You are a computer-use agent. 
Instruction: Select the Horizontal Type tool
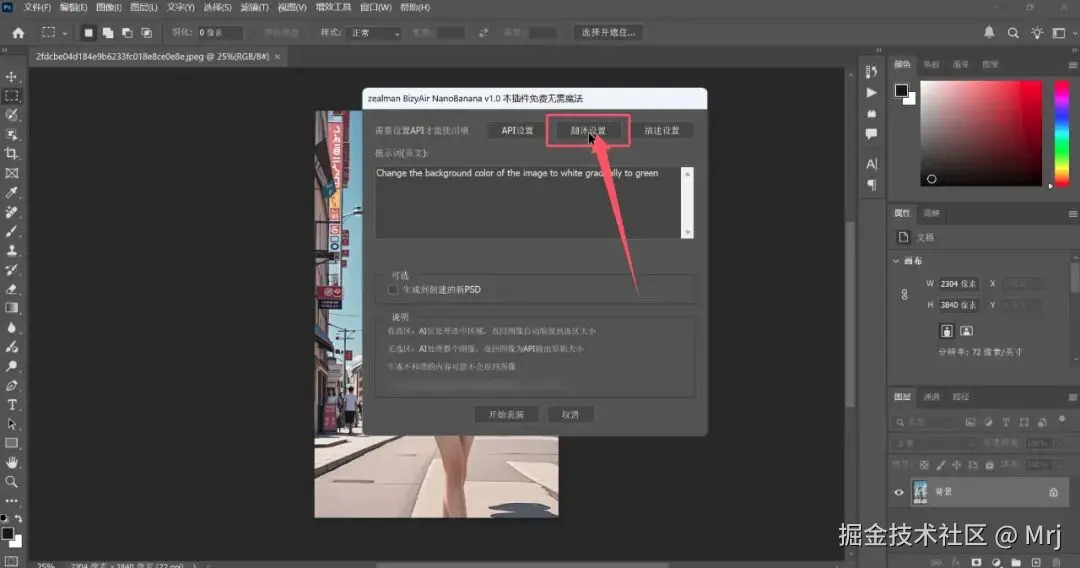[12, 405]
